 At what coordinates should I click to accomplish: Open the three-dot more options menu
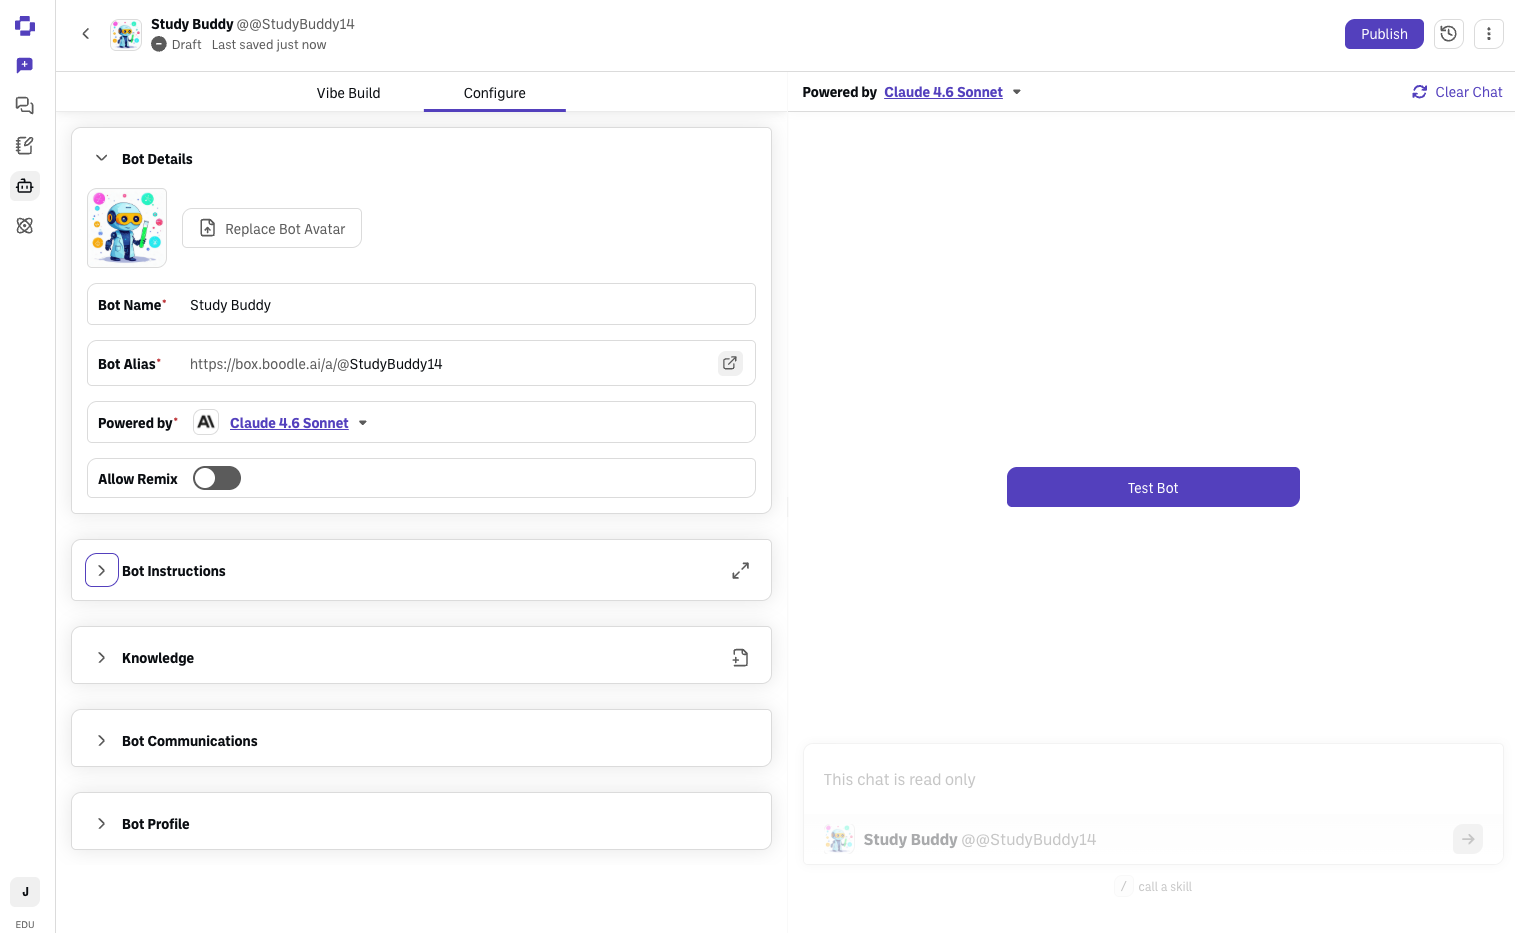point(1489,34)
